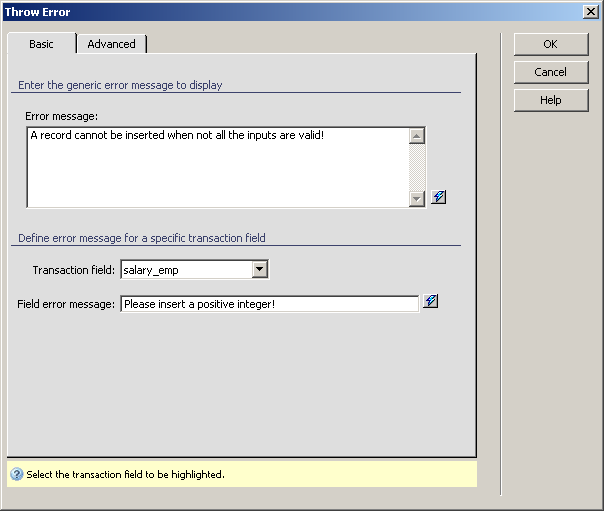Image resolution: width=604 pixels, height=511 pixels.
Task: Click inside the Error message text area
Action: [217, 167]
